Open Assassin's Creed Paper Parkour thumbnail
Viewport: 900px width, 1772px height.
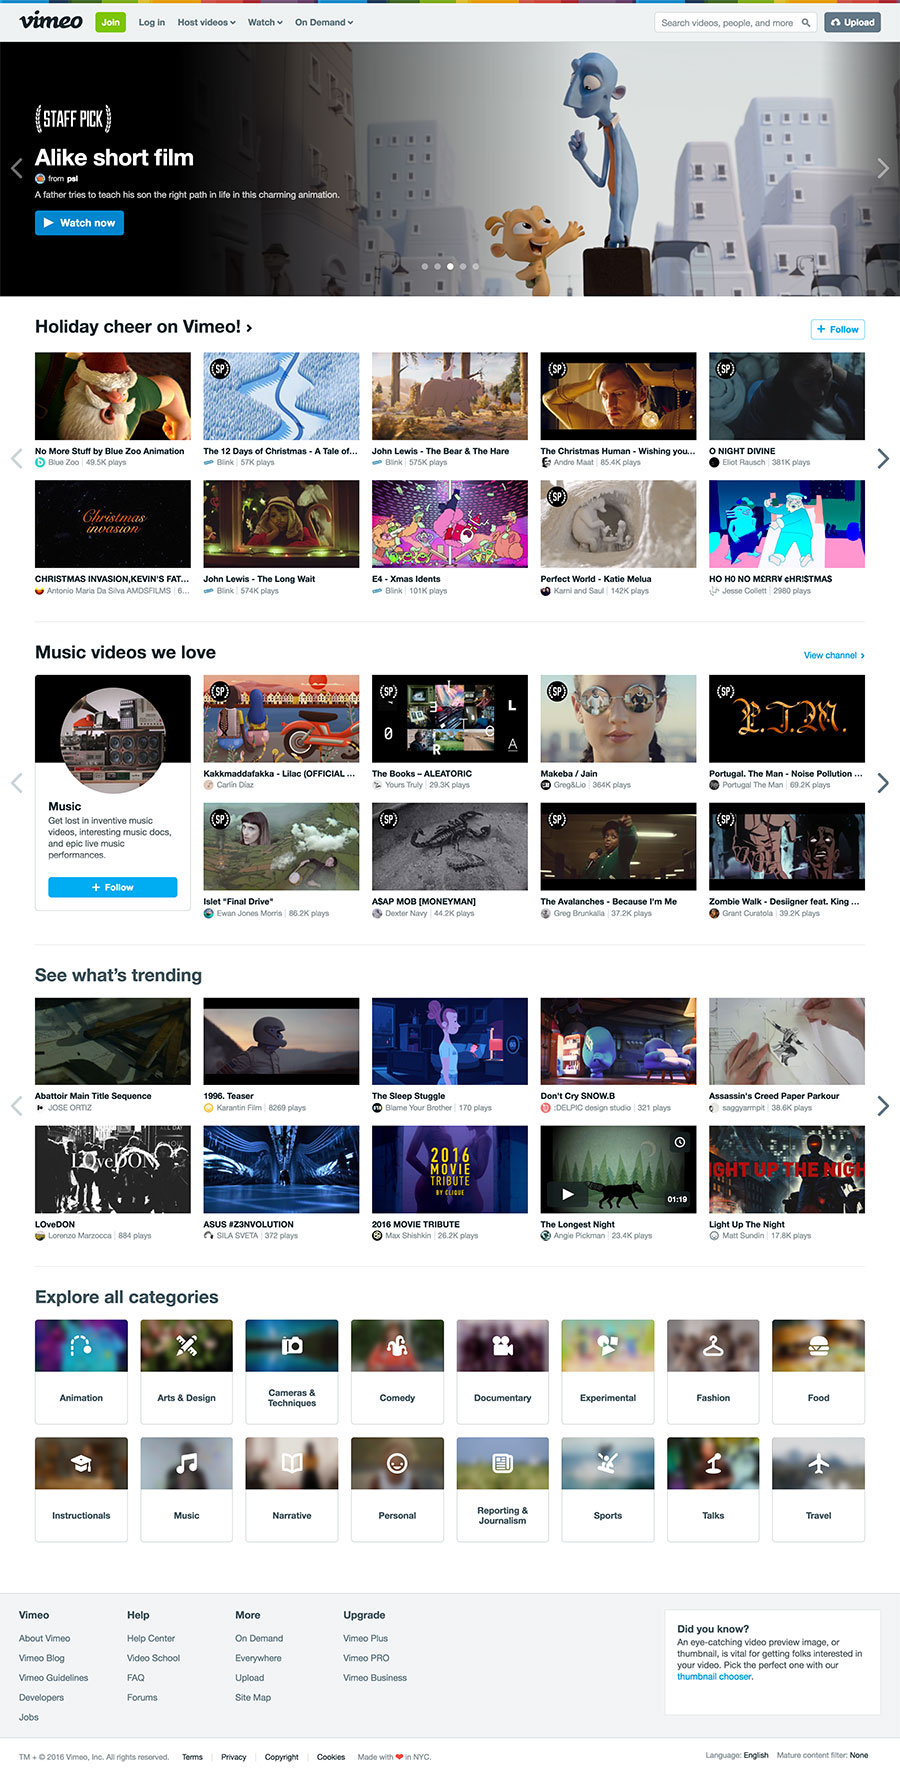787,1041
